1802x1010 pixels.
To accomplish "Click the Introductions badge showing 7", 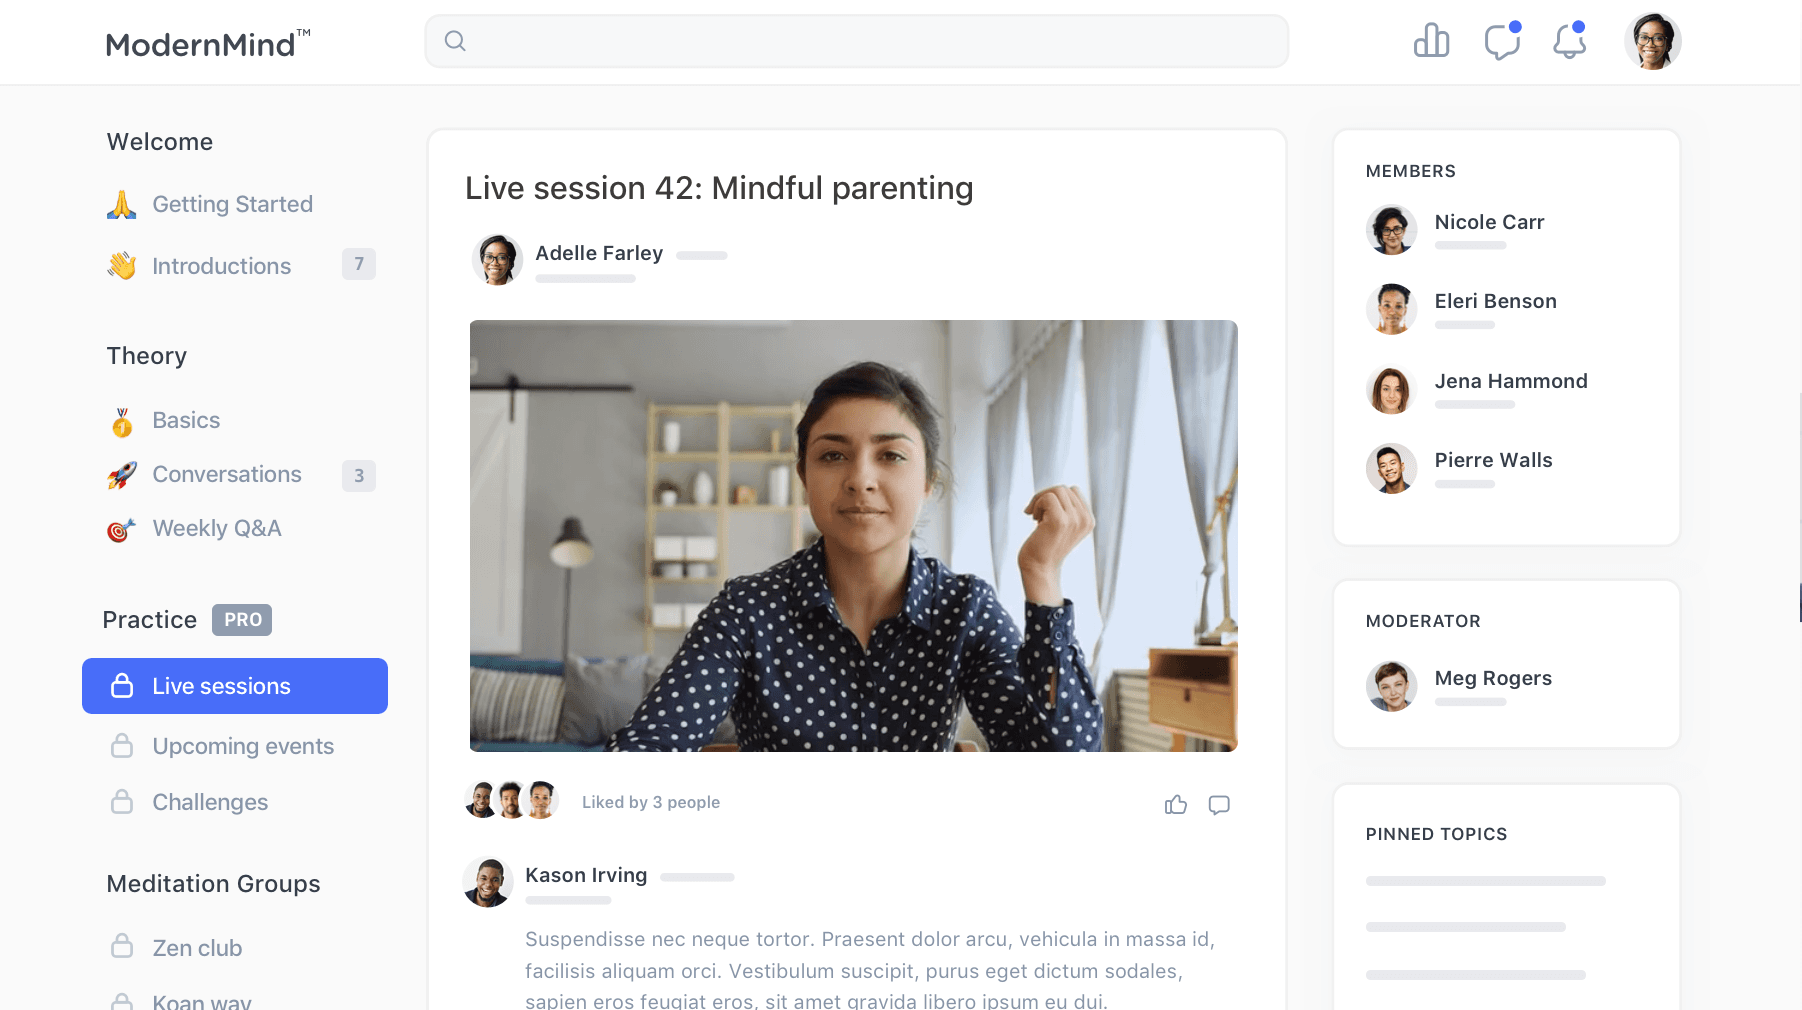I will (359, 264).
